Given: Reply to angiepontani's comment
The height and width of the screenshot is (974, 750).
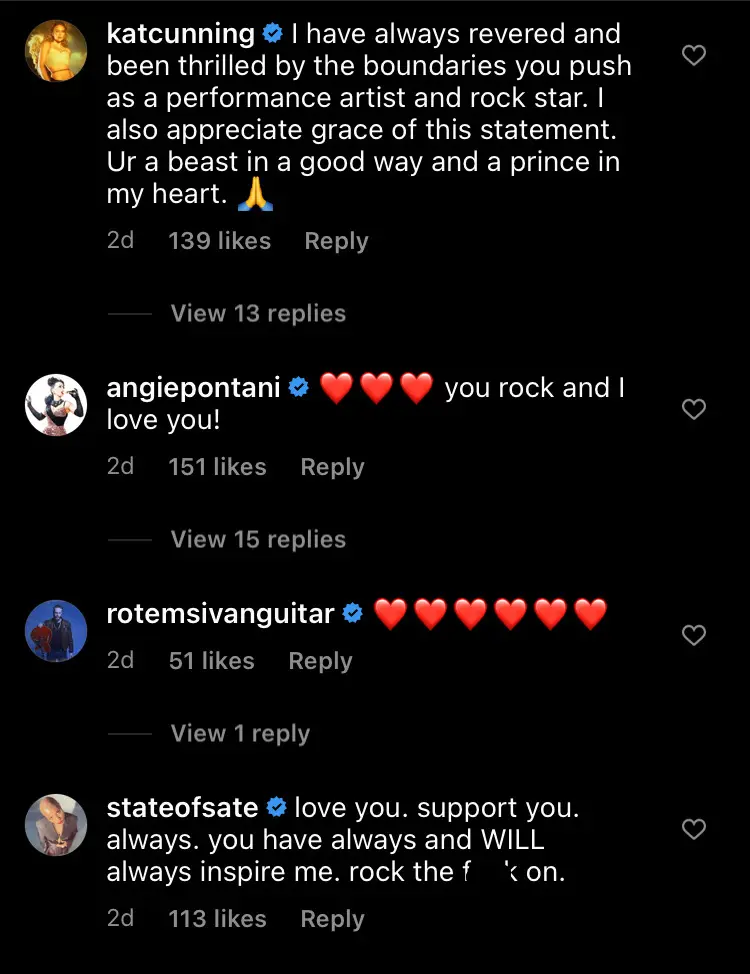Looking at the screenshot, I should (332, 467).
